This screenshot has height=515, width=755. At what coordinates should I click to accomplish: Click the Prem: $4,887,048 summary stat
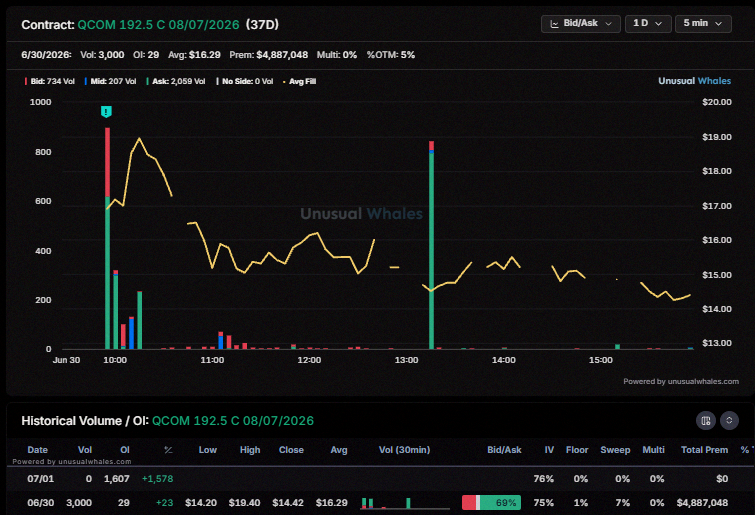click(x=269, y=55)
